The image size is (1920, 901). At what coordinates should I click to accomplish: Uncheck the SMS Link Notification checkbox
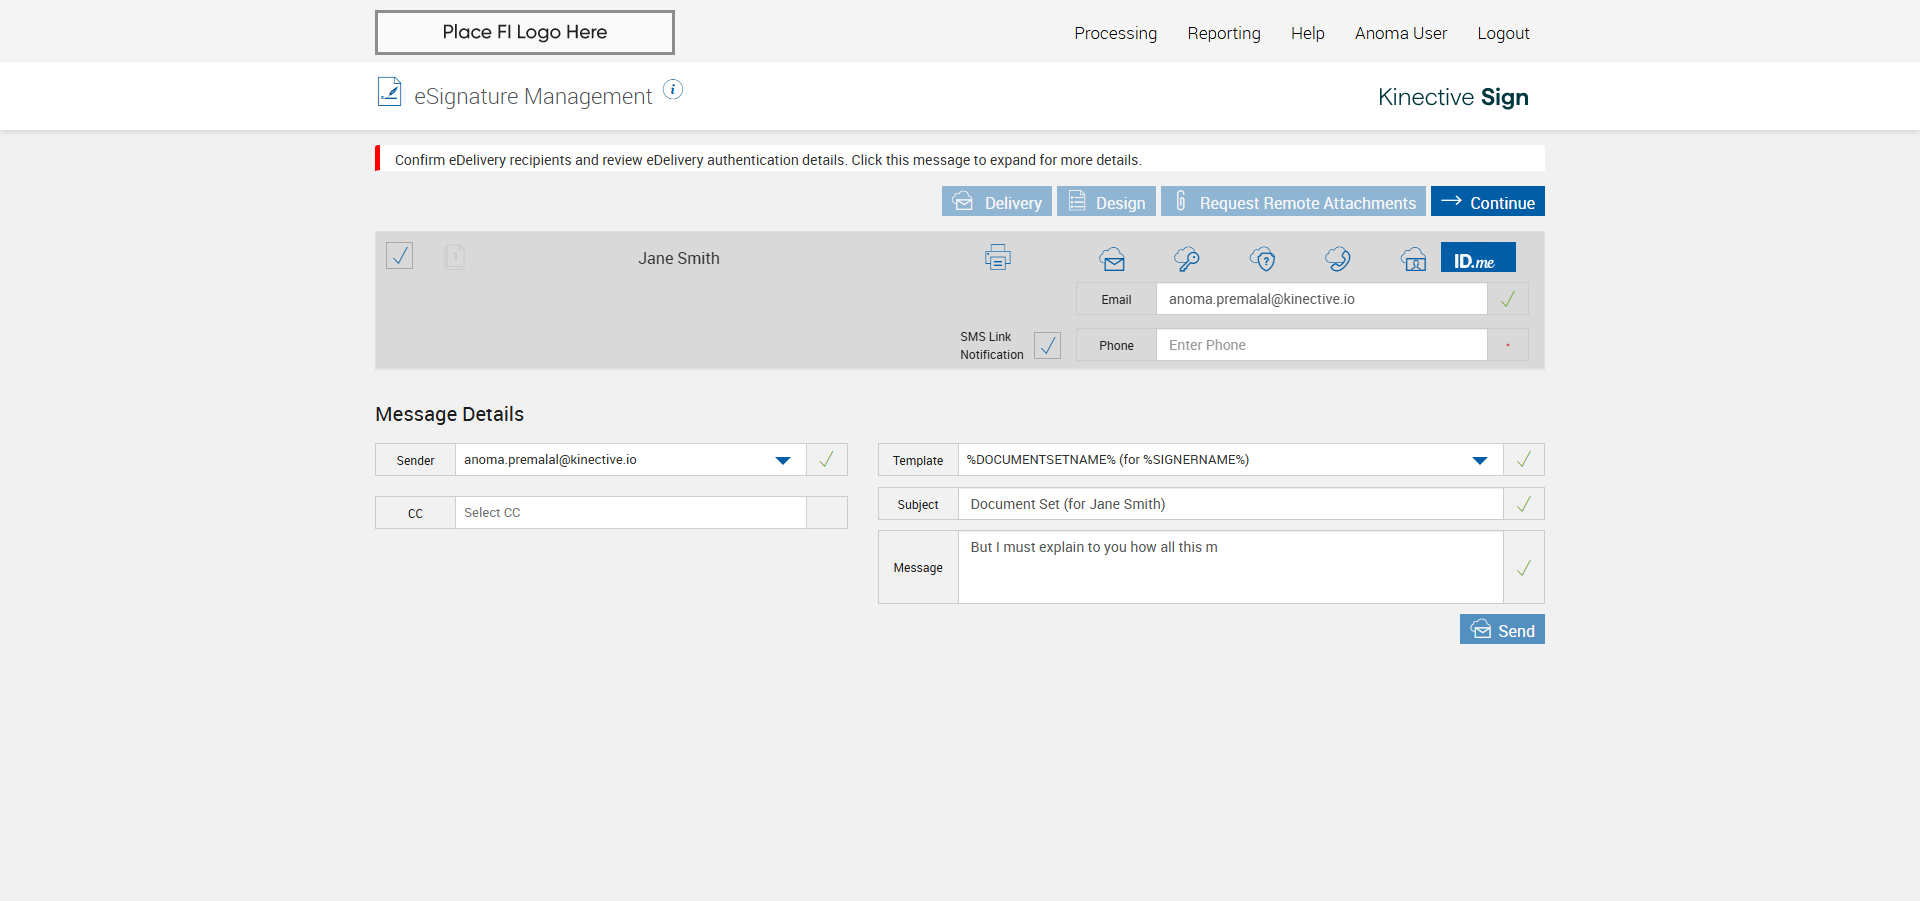[x=1047, y=345]
